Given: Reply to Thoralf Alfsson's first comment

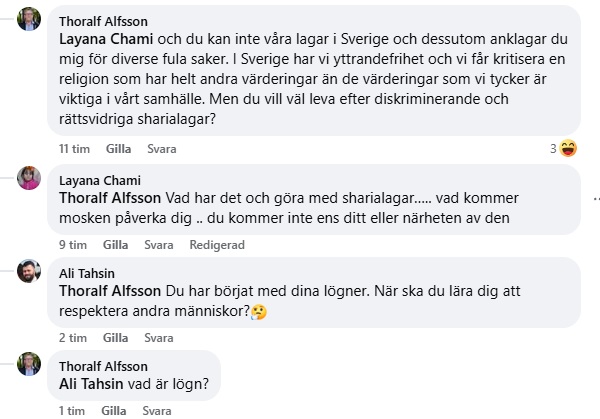Looking at the screenshot, I should (x=162, y=149).
